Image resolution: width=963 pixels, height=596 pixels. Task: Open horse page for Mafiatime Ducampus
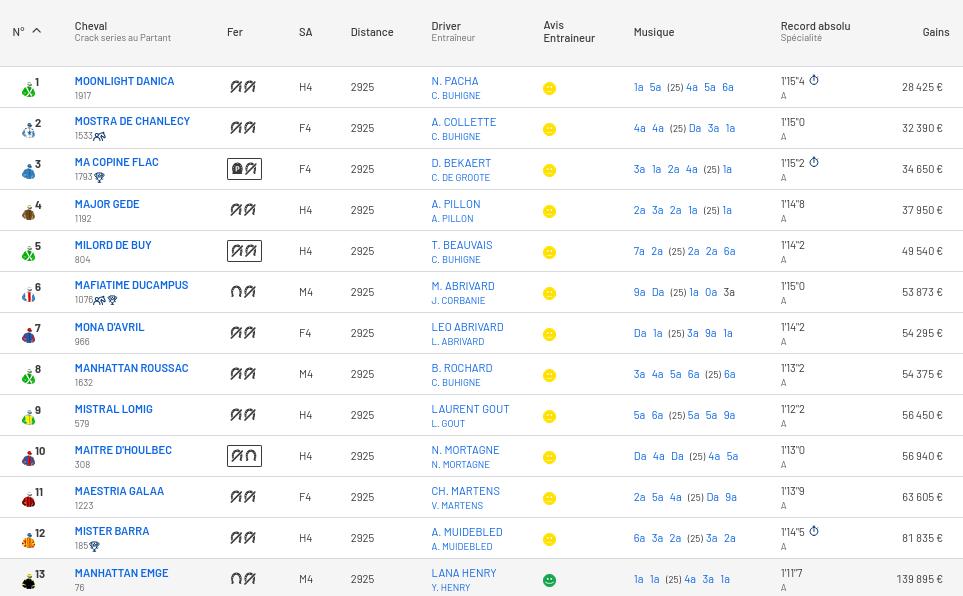point(131,285)
